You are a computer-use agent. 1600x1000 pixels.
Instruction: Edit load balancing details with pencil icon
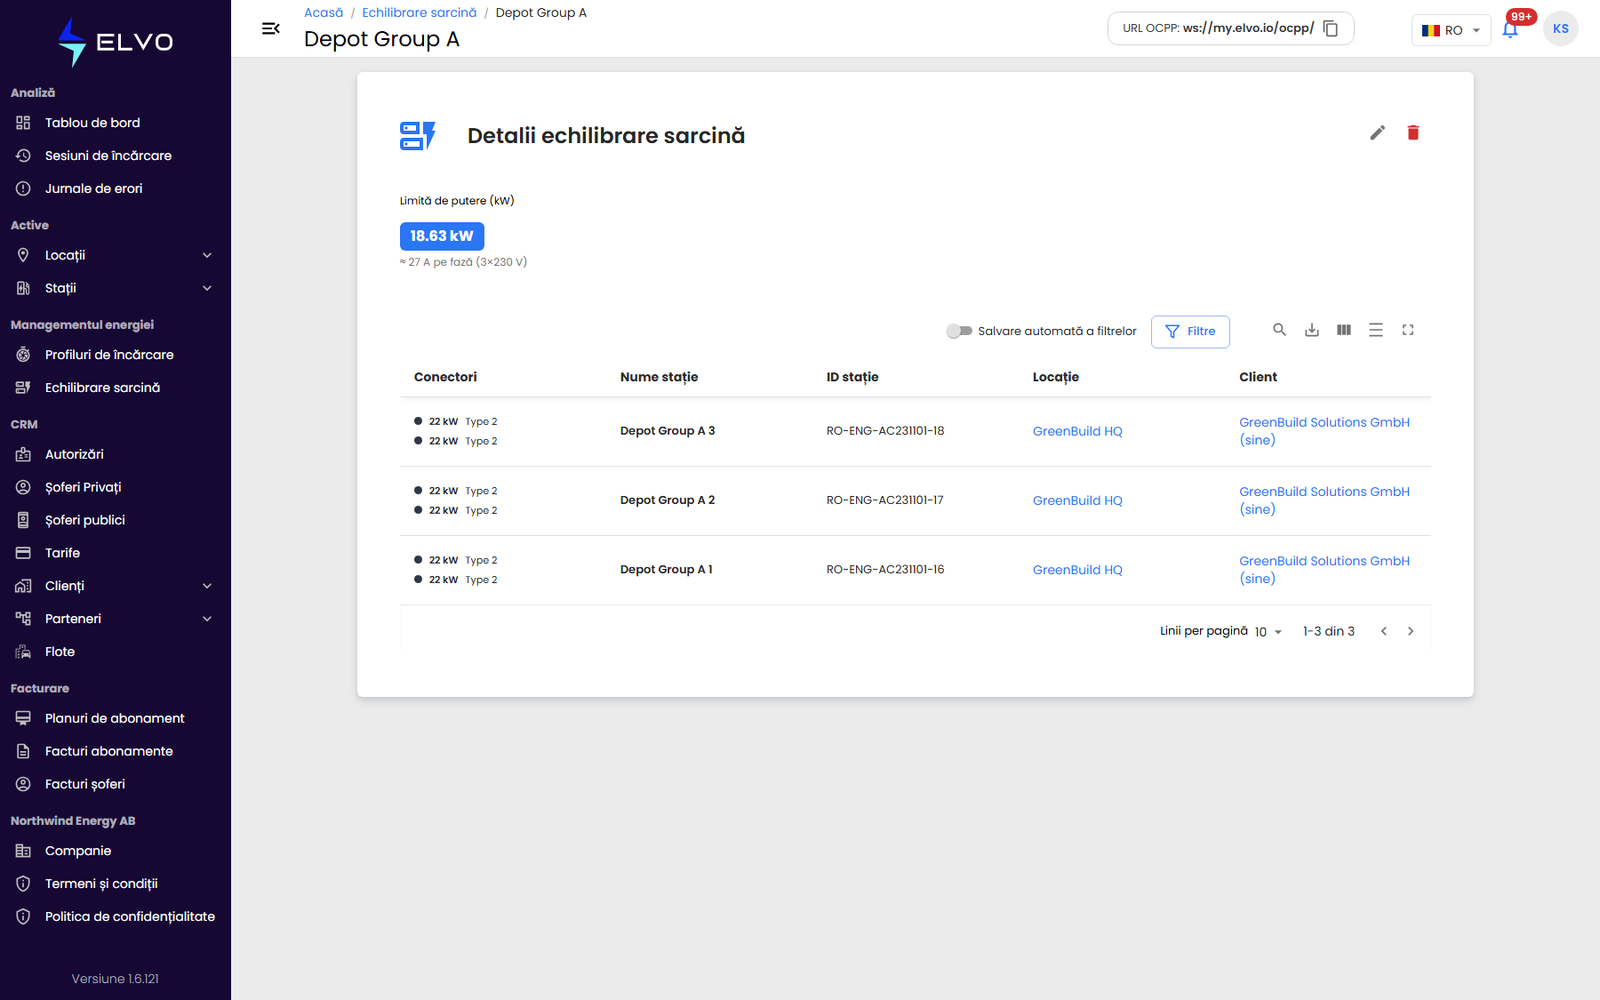(x=1378, y=133)
